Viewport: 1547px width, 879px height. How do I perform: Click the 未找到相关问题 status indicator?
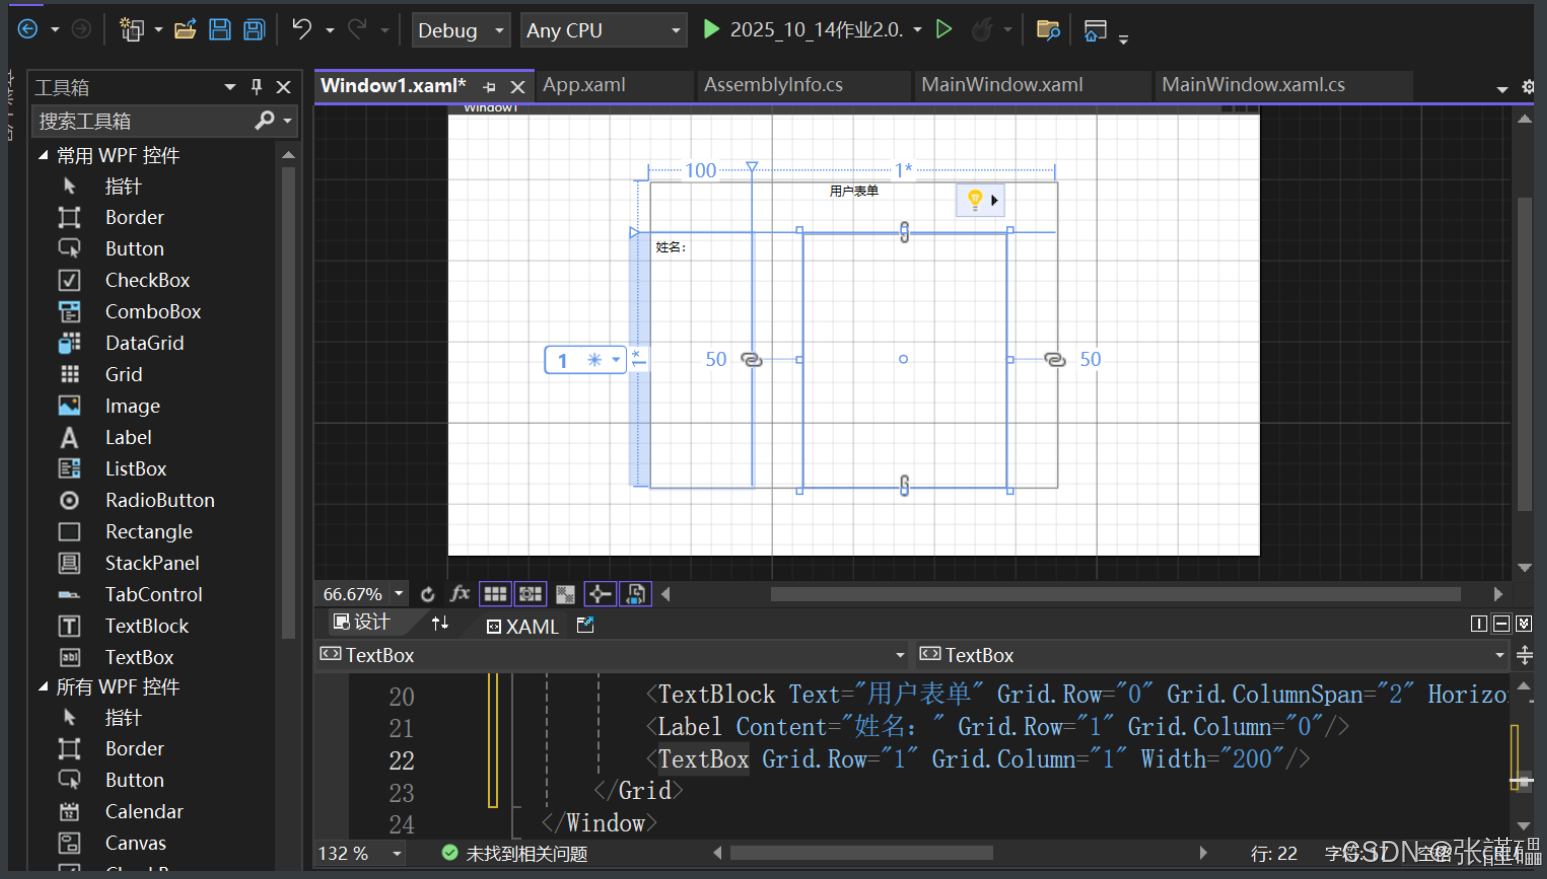tap(514, 853)
